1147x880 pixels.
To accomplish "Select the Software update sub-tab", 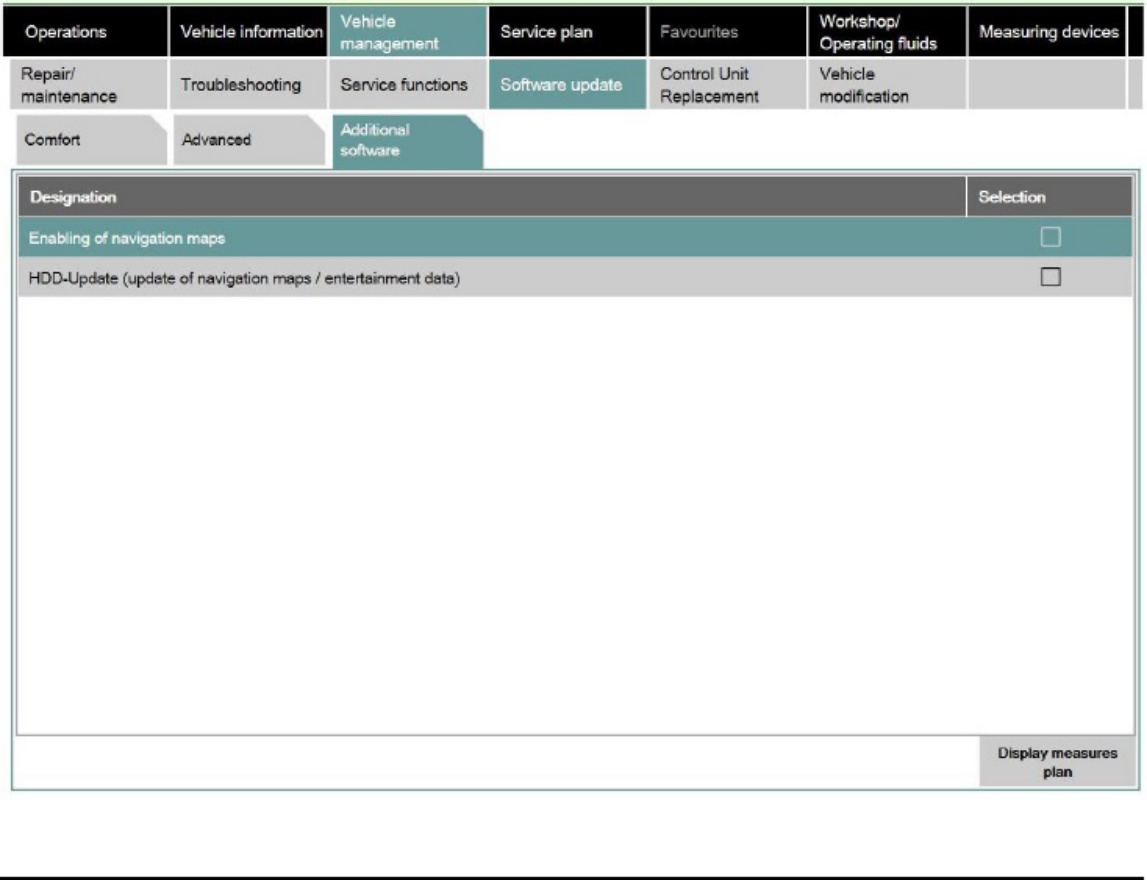I will pos(568,85).
